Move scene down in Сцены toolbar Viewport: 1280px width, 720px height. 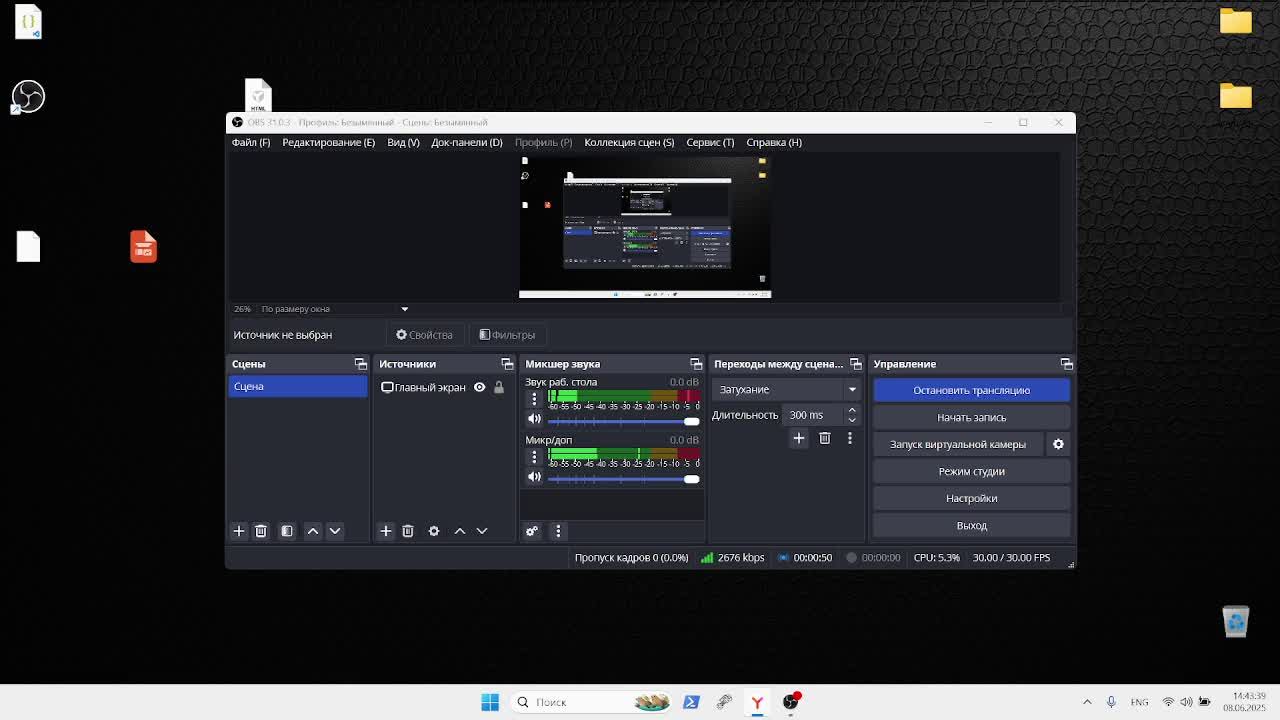(335, 531)
